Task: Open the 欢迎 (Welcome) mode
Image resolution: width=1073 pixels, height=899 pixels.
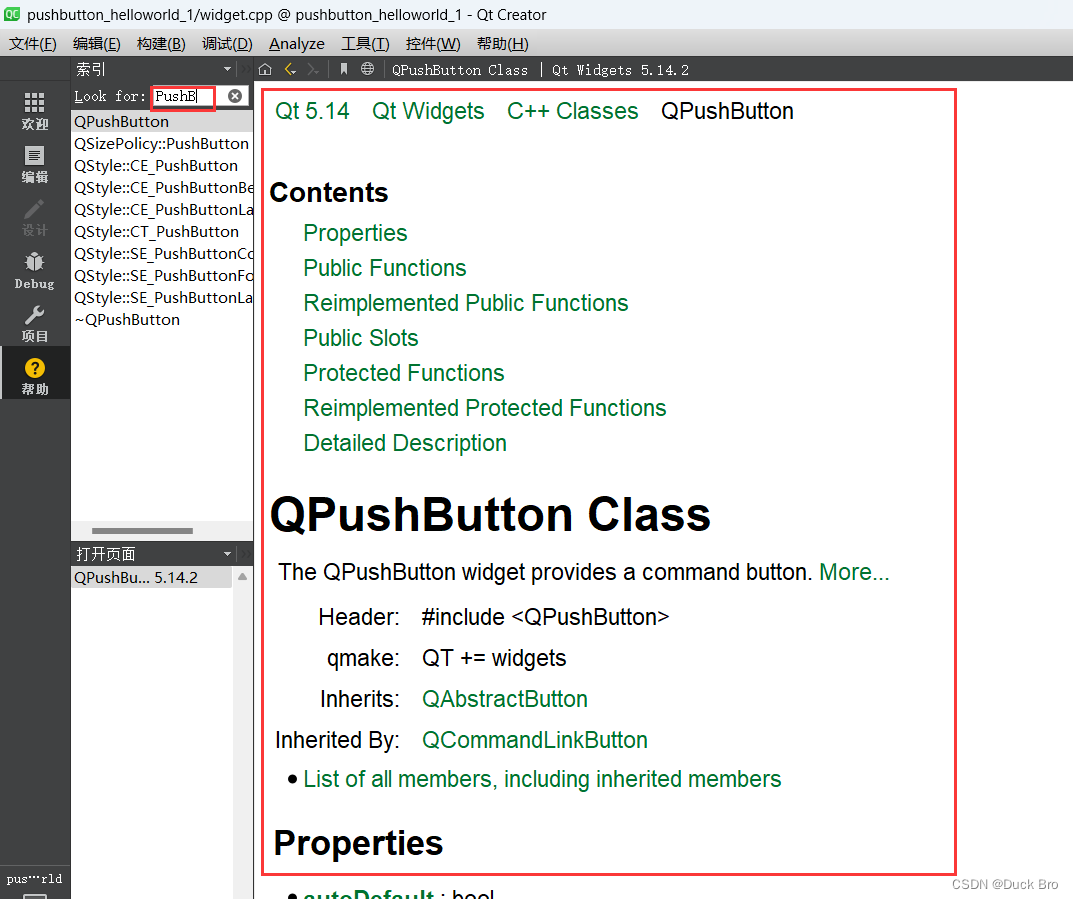Action: (x=34, y=111)
